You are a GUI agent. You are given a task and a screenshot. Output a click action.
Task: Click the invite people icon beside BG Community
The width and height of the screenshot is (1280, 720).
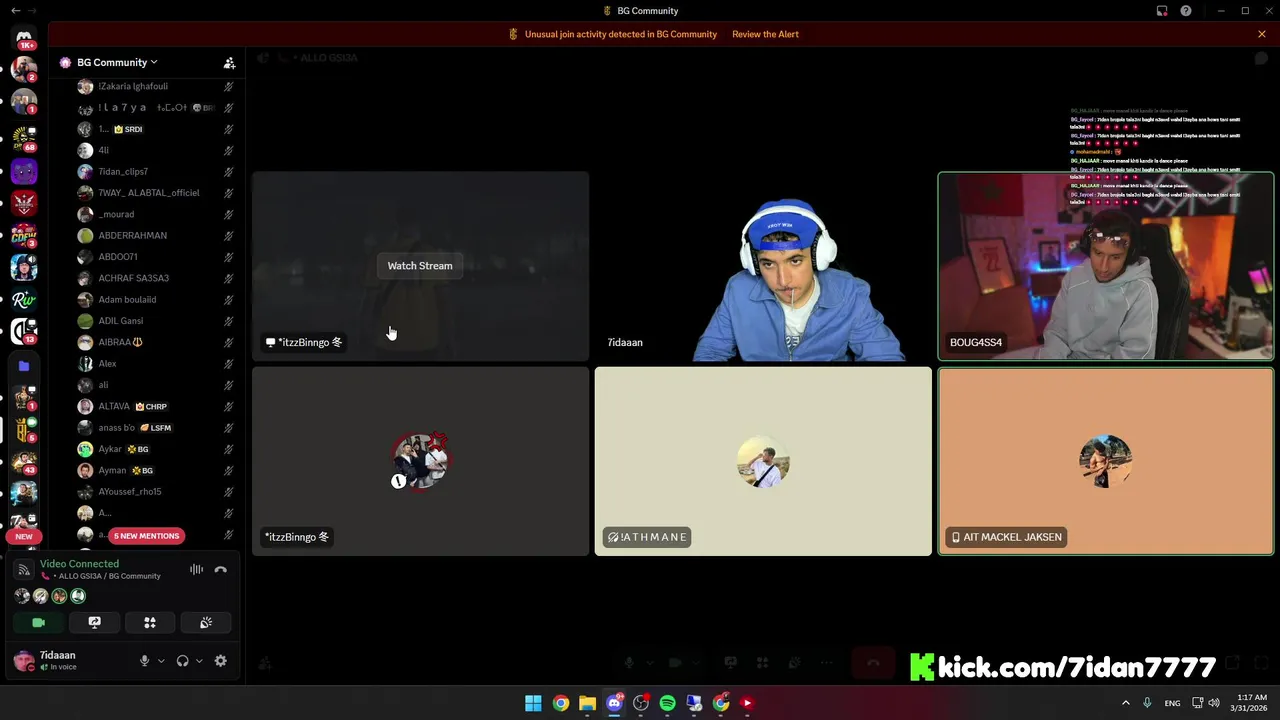229,63
